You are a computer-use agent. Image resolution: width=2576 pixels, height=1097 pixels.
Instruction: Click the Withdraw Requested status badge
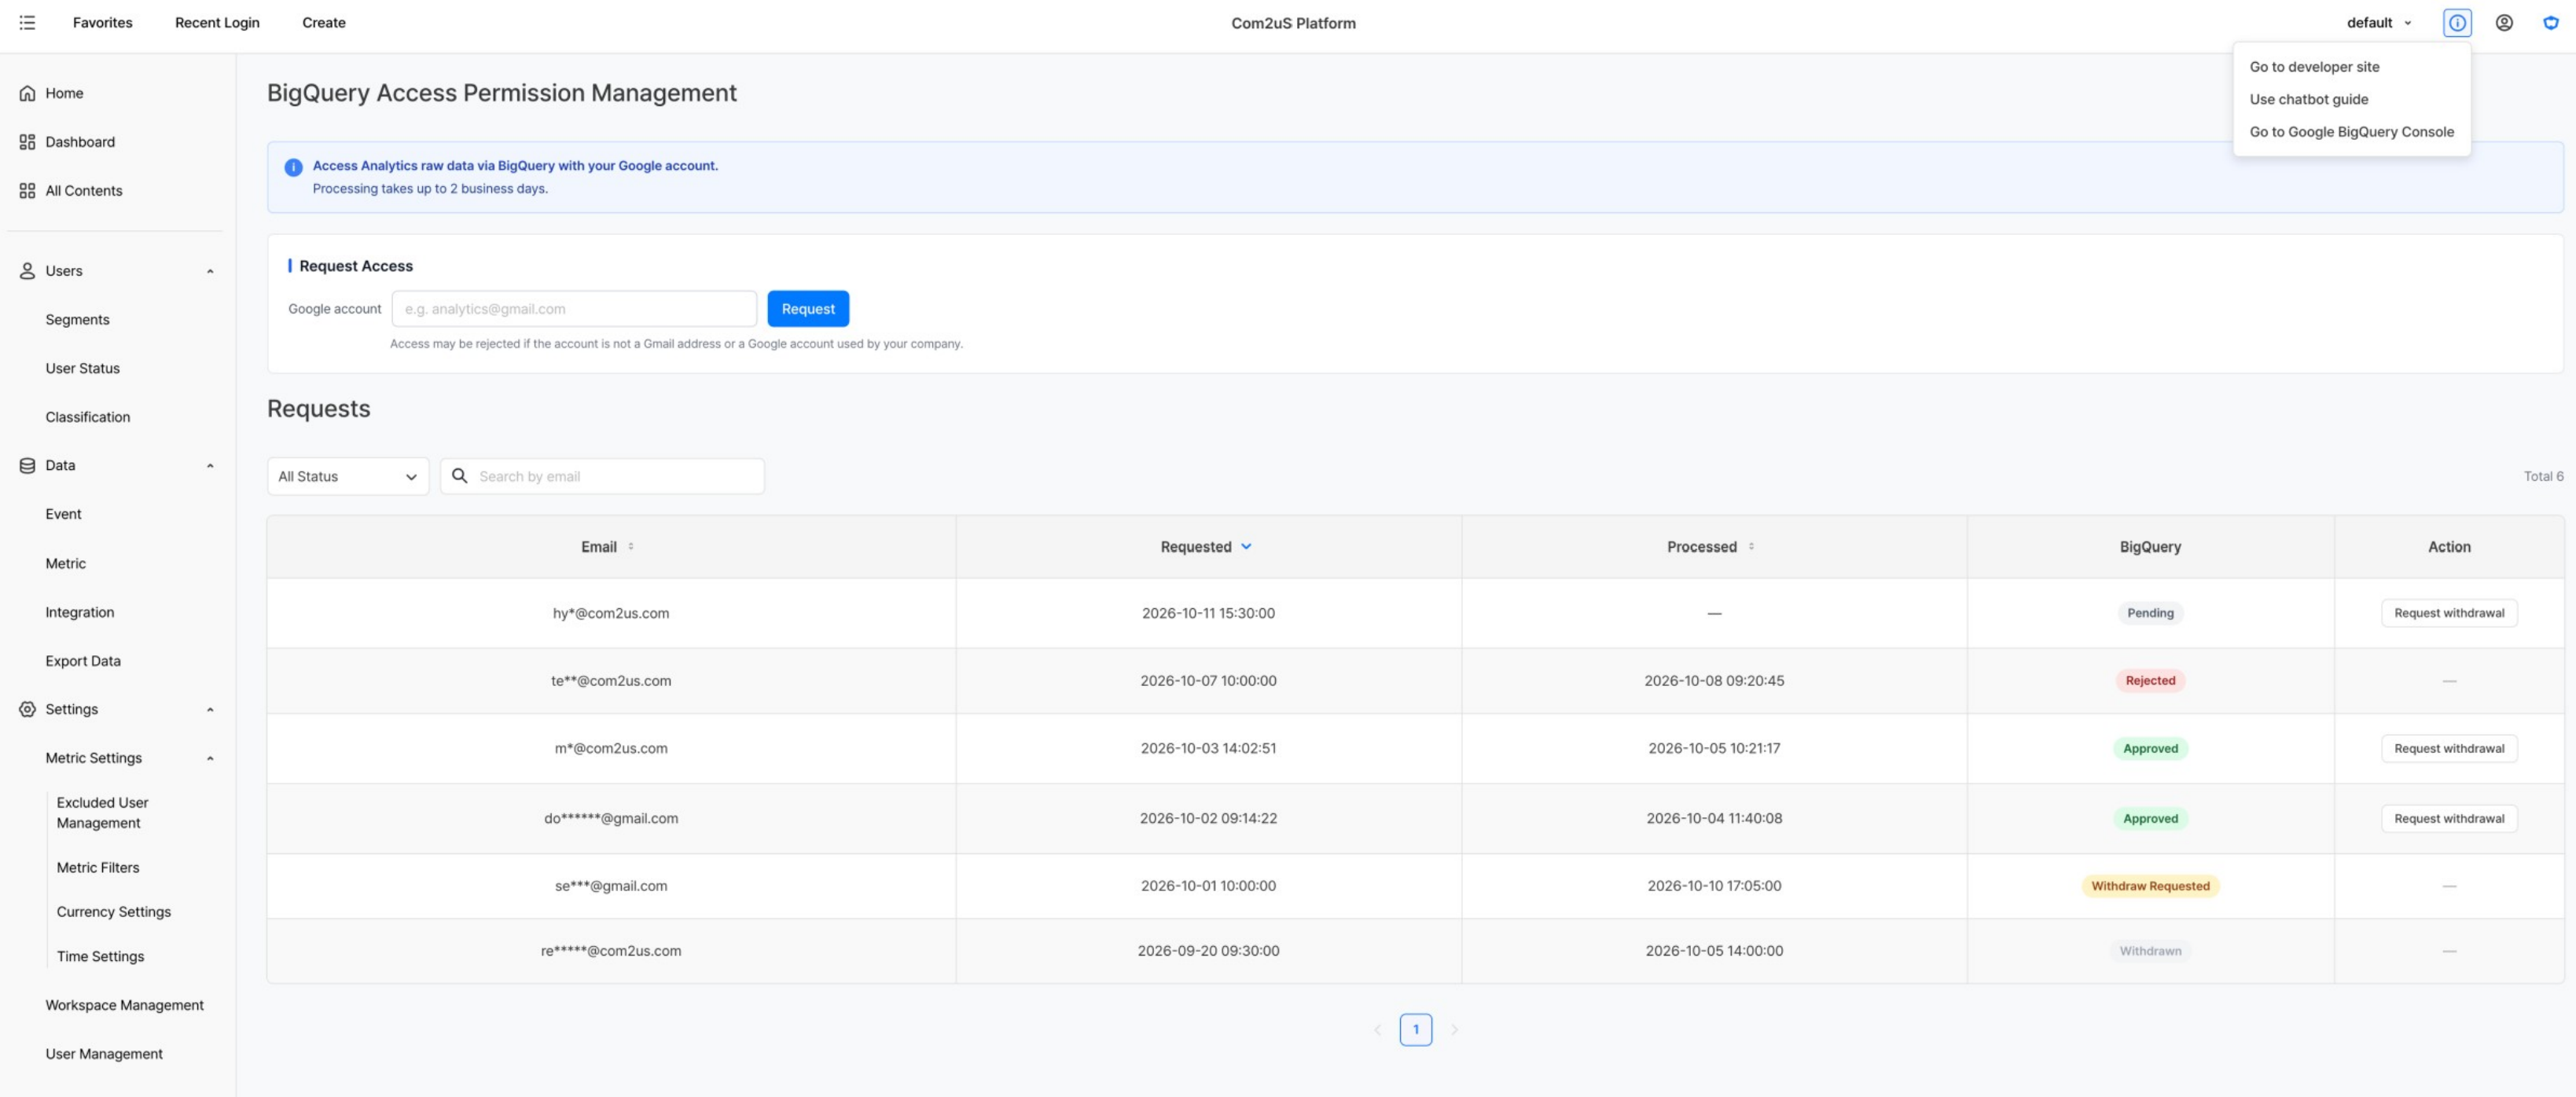point(2150,886)
